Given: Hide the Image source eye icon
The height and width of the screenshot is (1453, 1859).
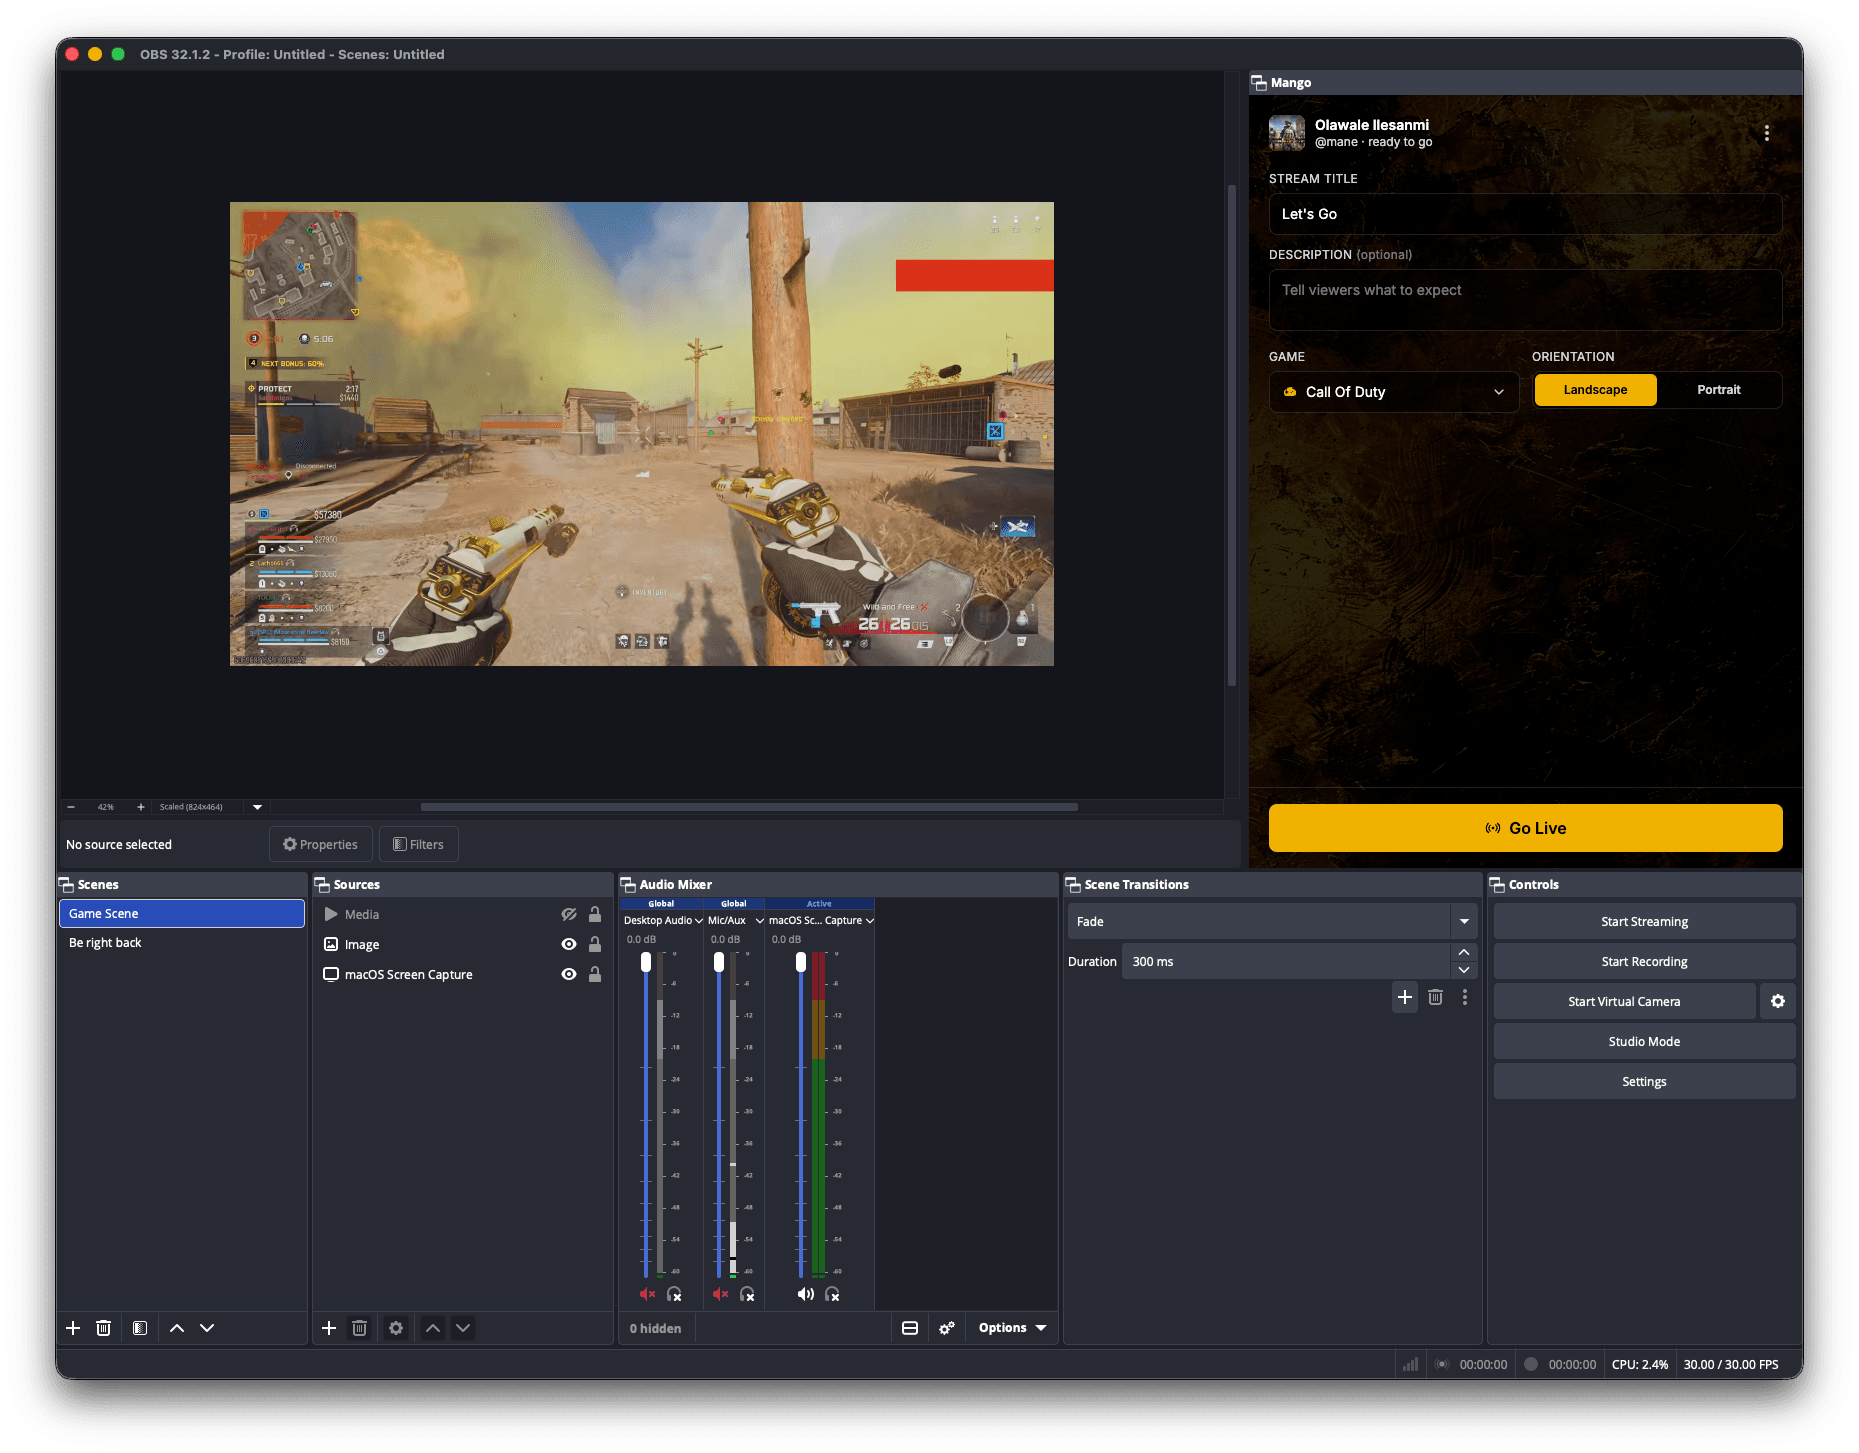Looking at the screenshot, I should 569,944.
